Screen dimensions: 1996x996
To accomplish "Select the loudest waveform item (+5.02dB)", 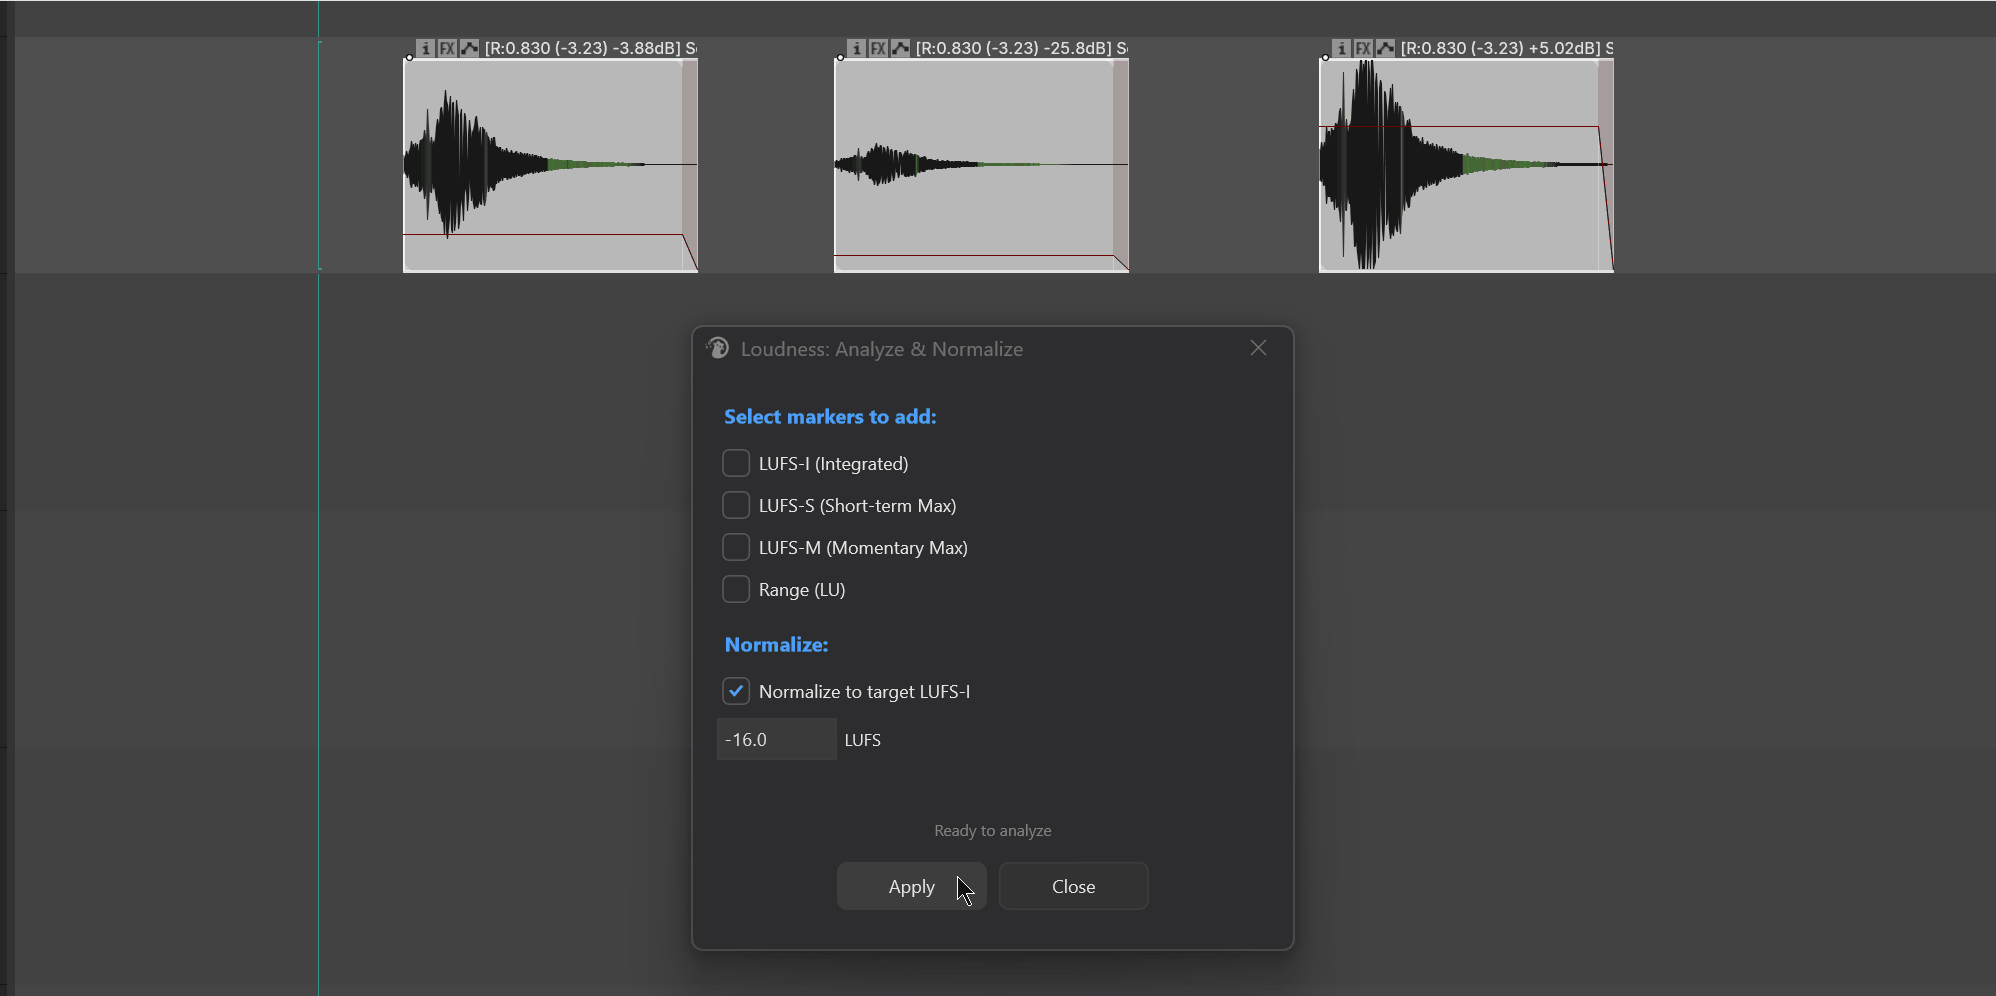I will click(1466, 165).
